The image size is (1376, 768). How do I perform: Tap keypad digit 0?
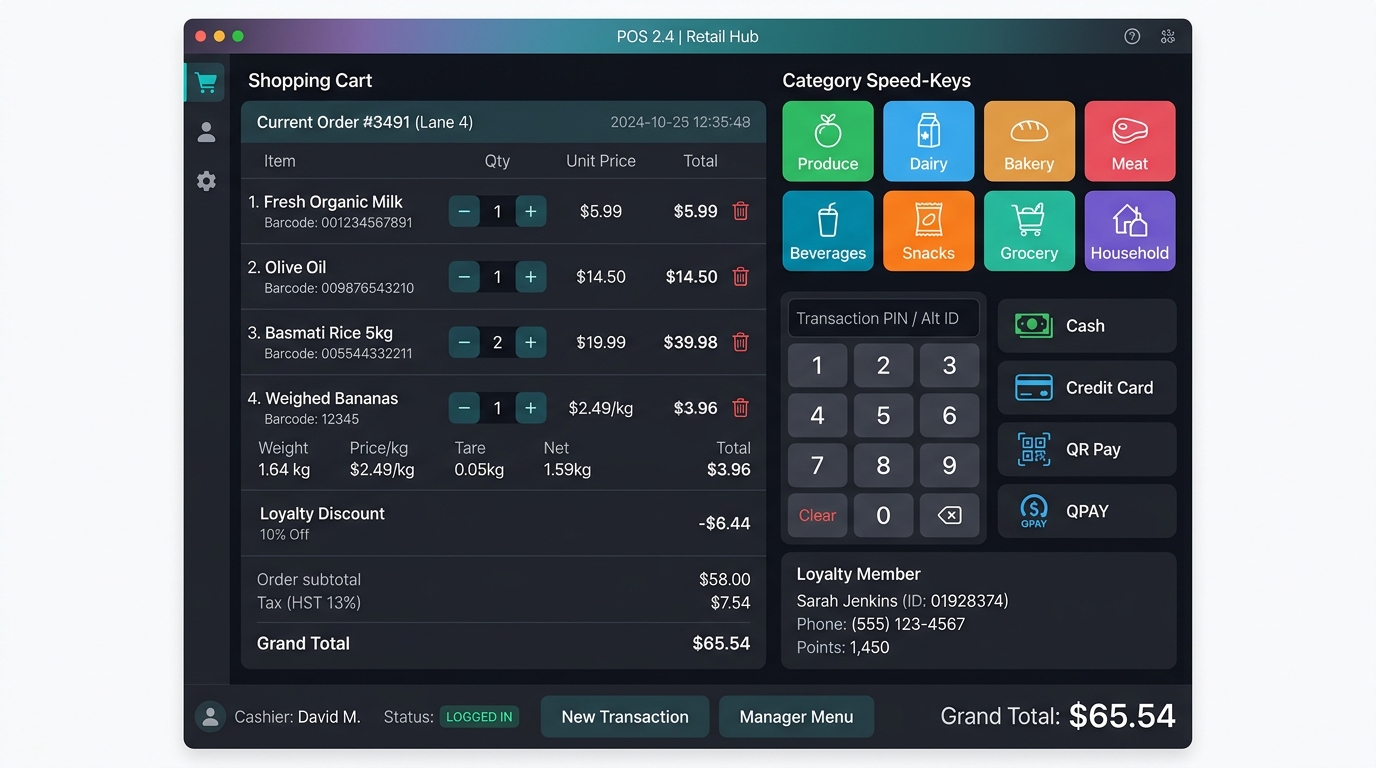883,515
